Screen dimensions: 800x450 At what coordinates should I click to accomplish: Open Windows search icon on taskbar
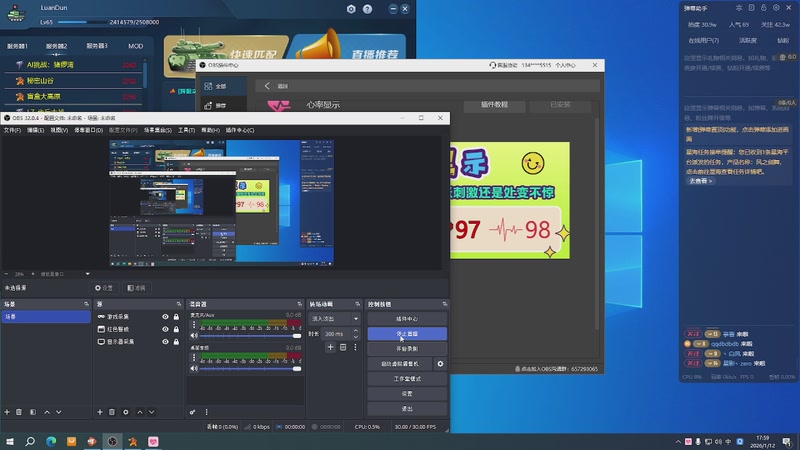[30, 441]
